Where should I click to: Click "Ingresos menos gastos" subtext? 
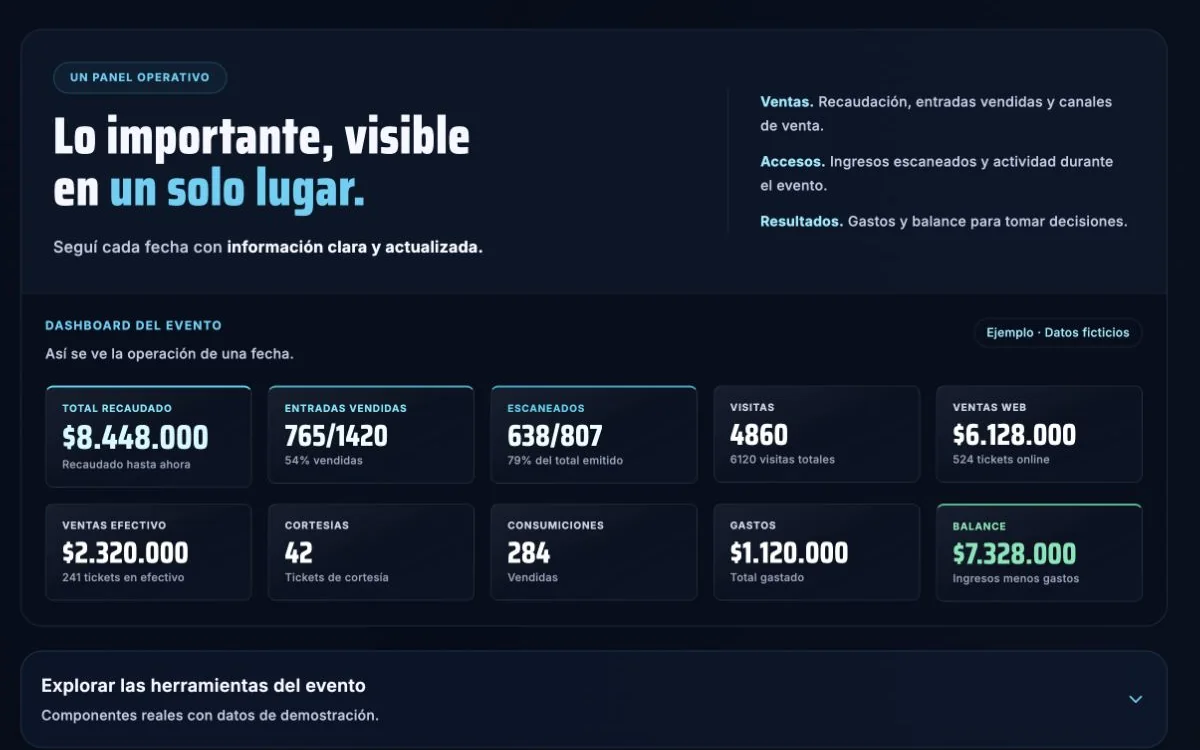click(x=1016, y=579)
